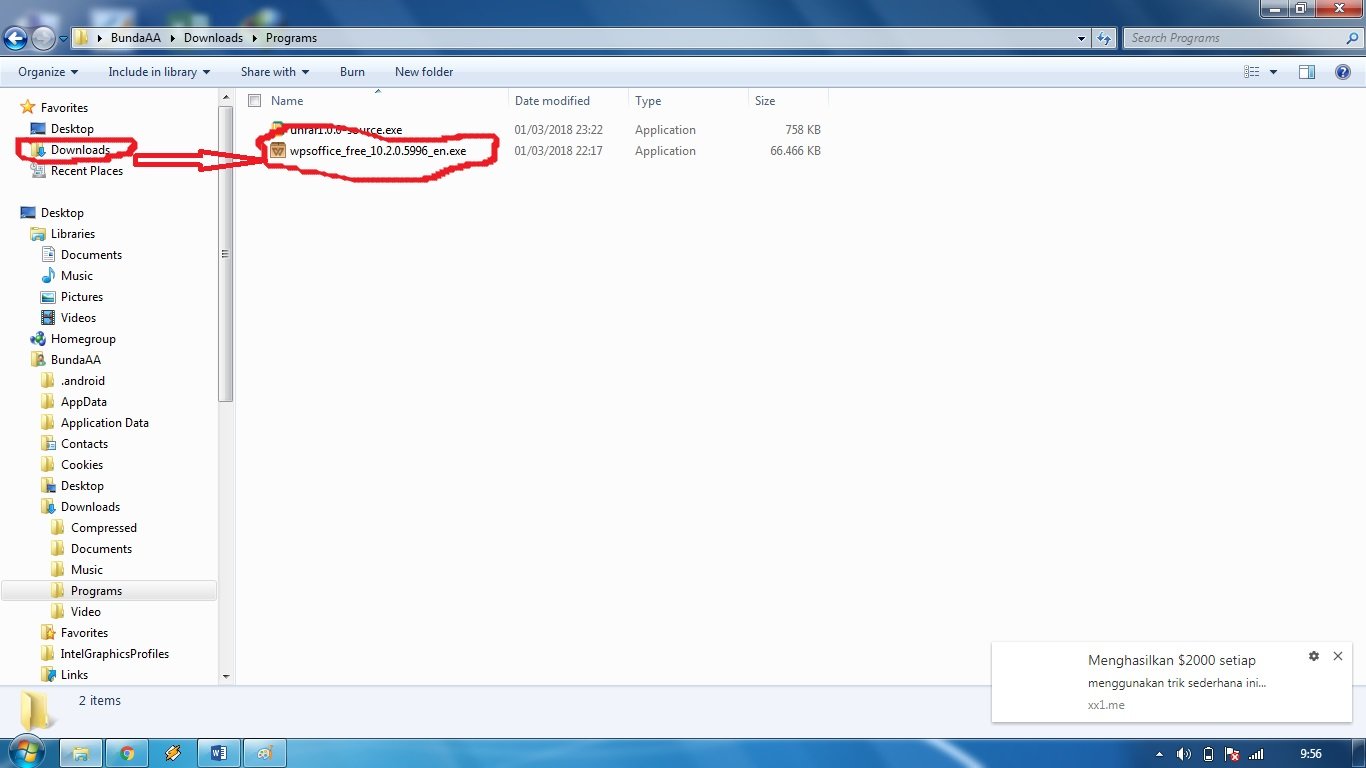The width and height of the screenshot is (1366, 768).
Task: Select the BundaAA user folder
Action: 76,360
